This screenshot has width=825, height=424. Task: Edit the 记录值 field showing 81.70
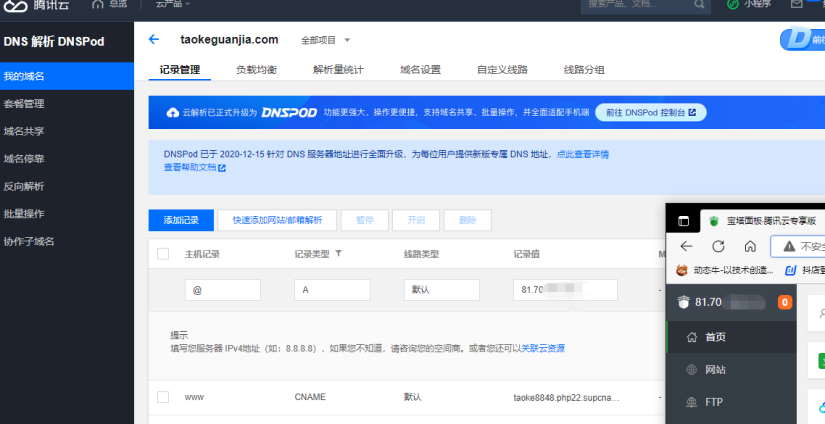565,290
